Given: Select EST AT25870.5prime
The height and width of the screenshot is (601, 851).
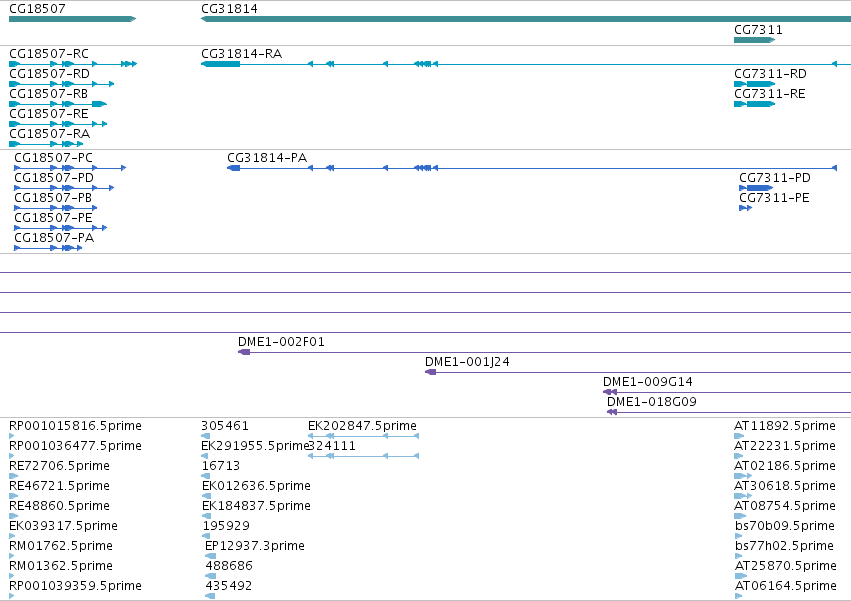Looking at the screenshot, I should tap(786, 566).
